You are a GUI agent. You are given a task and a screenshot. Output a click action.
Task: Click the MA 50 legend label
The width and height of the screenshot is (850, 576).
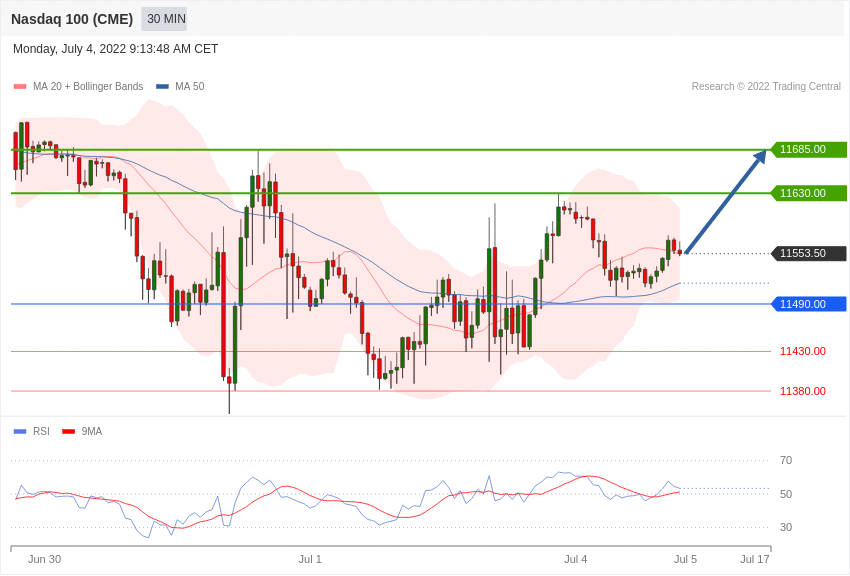coord(190,87)
